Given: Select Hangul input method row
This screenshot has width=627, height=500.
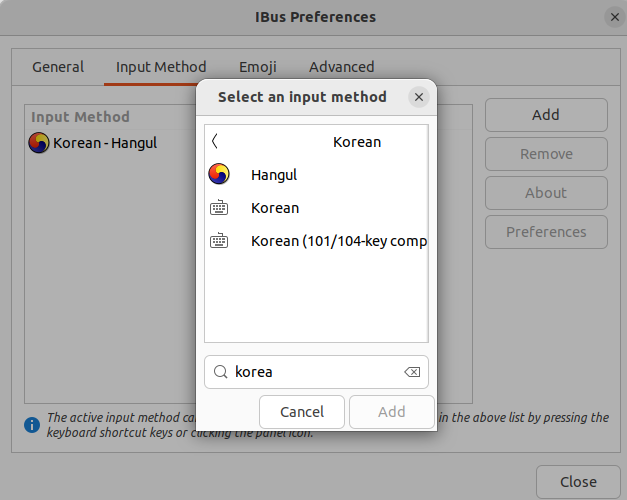Looking at the screenshot, I should pos(316,174).
